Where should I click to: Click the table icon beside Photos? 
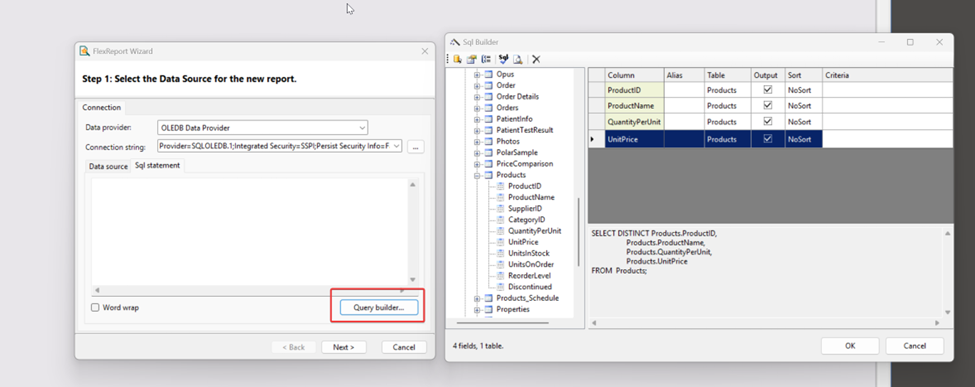(488, 141)
